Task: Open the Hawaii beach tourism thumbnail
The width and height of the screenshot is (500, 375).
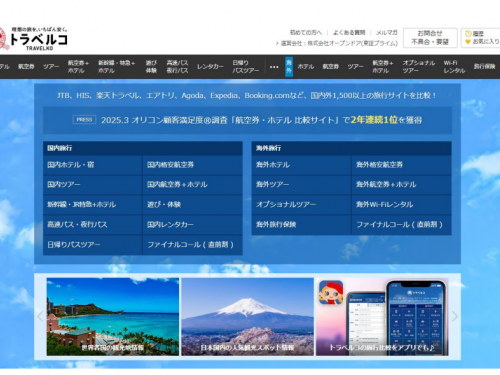Action: tap(113, 317)
